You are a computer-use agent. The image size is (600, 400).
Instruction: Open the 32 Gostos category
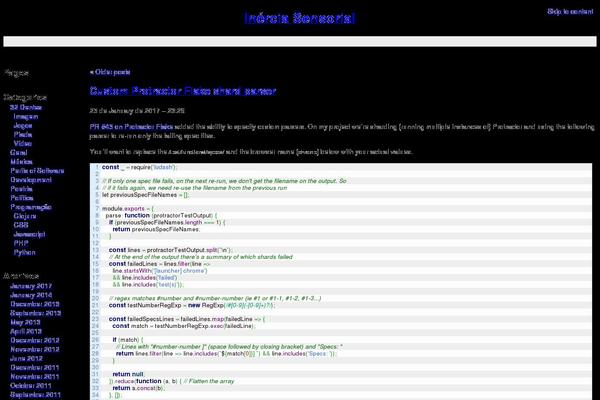pos(26,107)
